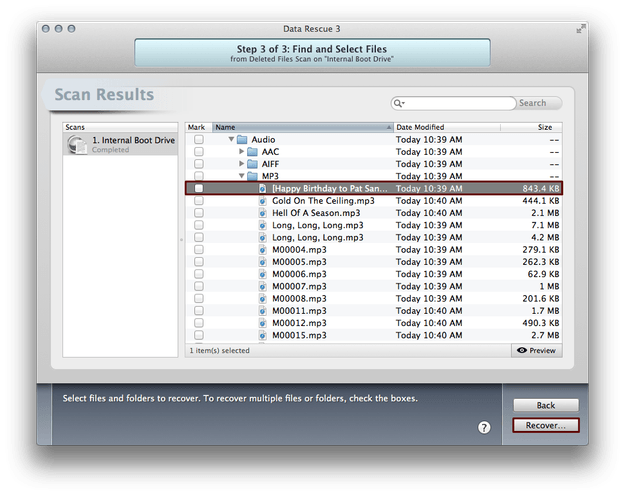Click the Search button
This screenshot has width=625, height=496.
[x=537, y=103]
